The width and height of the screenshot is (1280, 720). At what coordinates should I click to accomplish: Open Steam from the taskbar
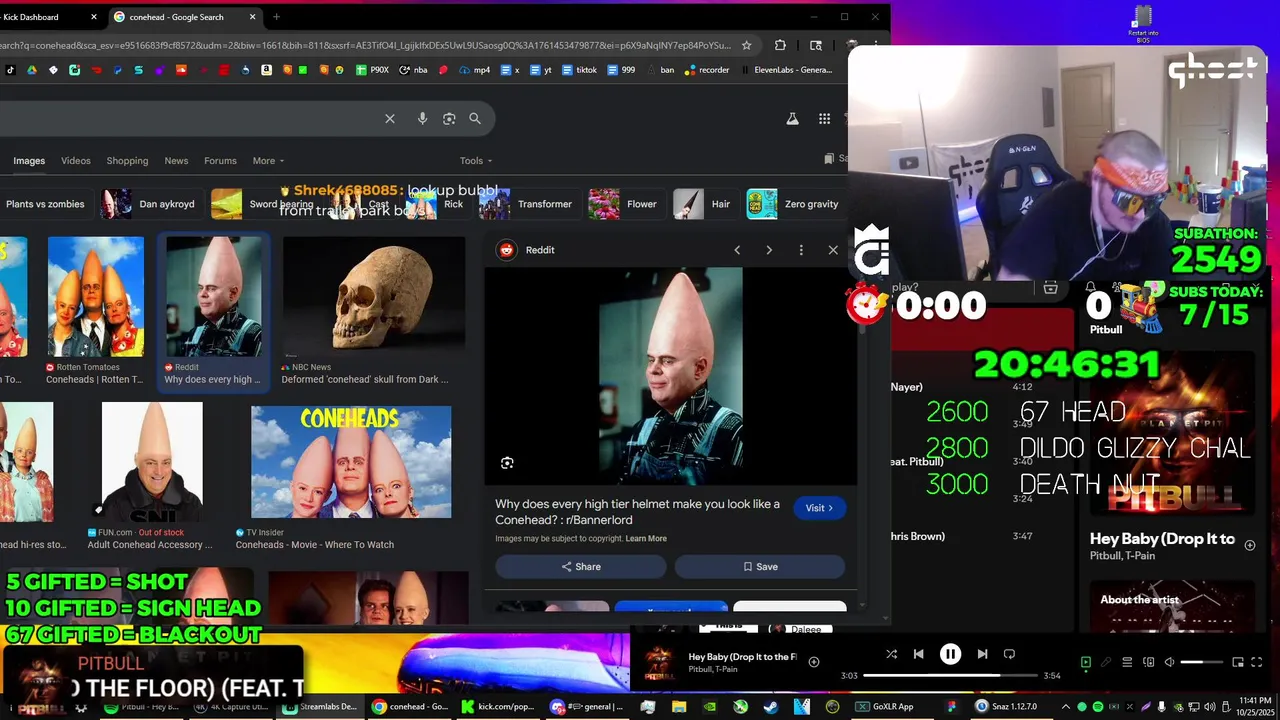click(770, 707)
